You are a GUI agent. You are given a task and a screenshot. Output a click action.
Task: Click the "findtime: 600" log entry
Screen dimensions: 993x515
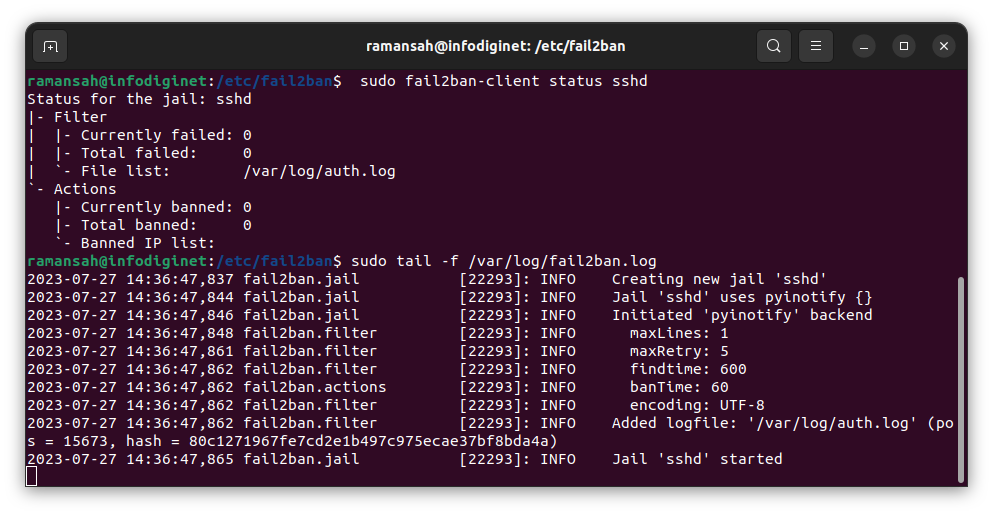(x=688, y=369)
